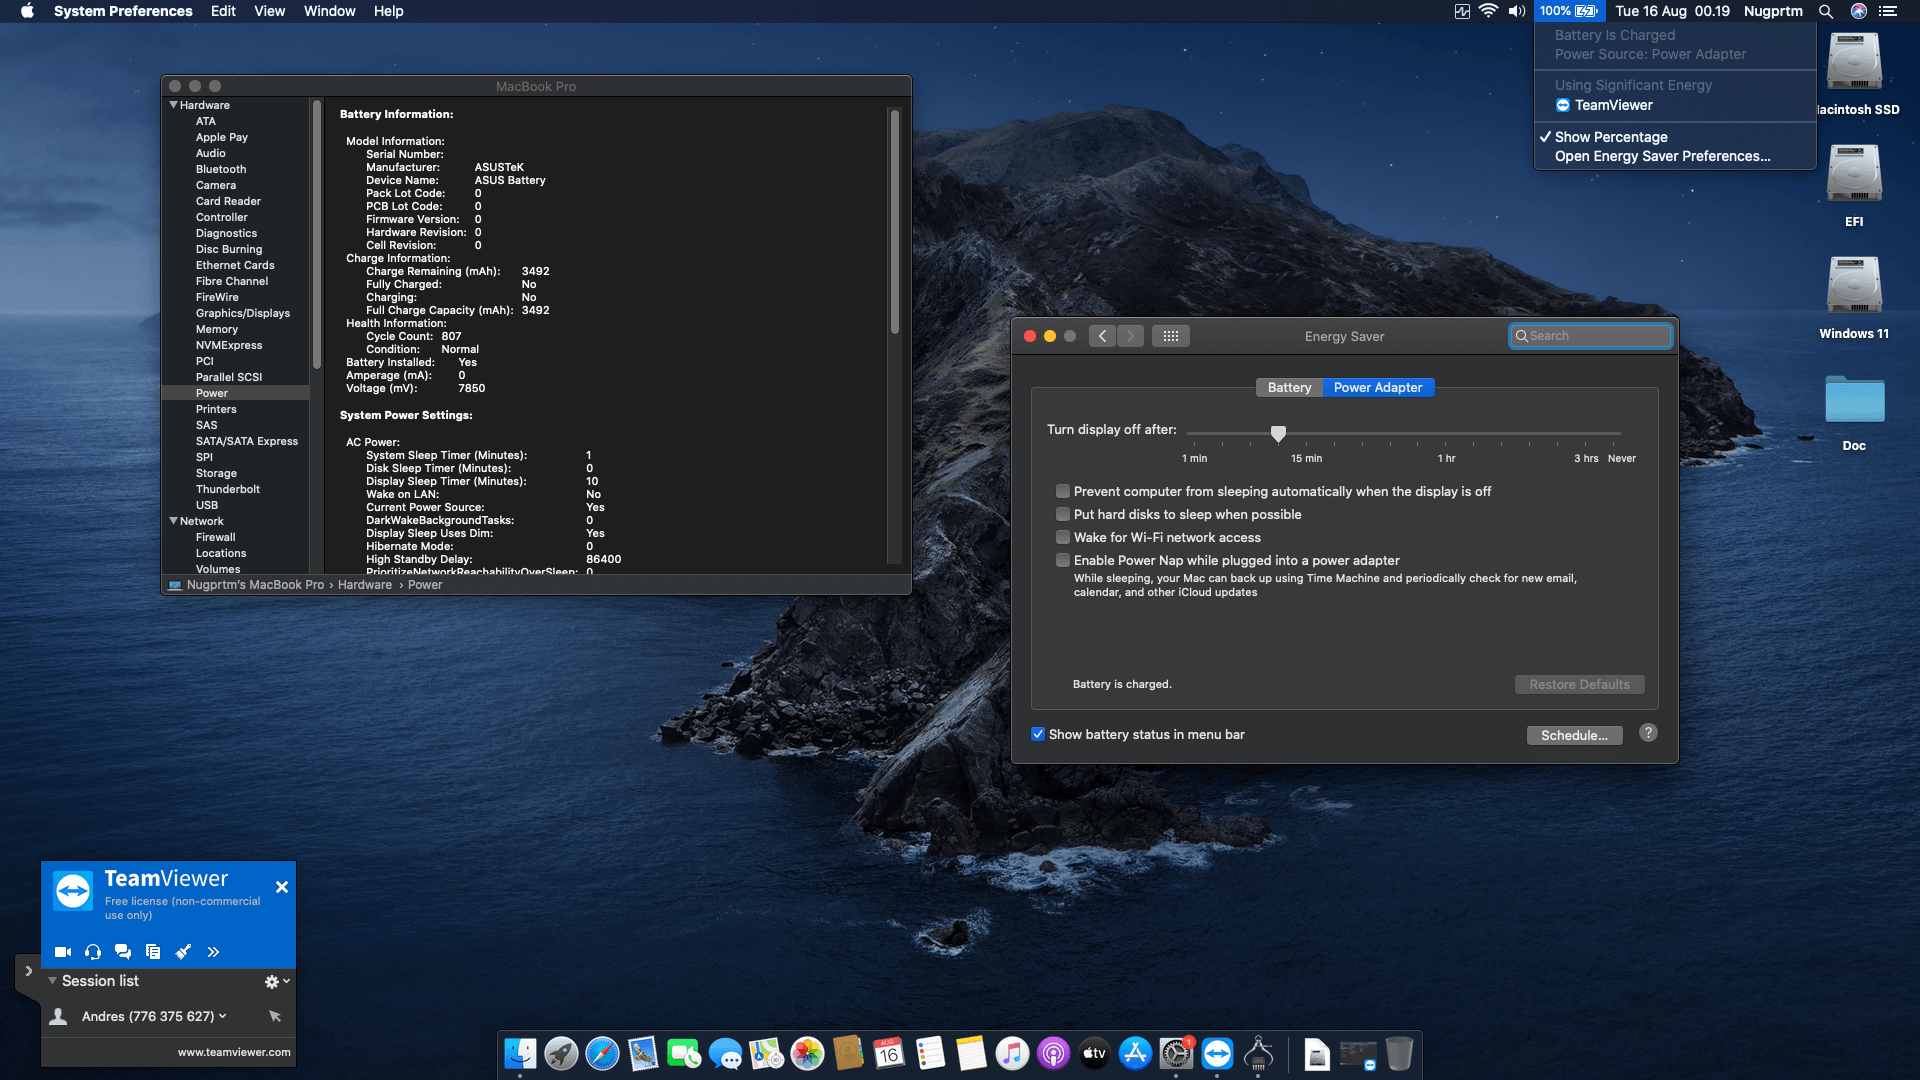Expand Andres session options dropdown
The height and width of the screenshot is (1080, 1920).
pos(222,1016)
